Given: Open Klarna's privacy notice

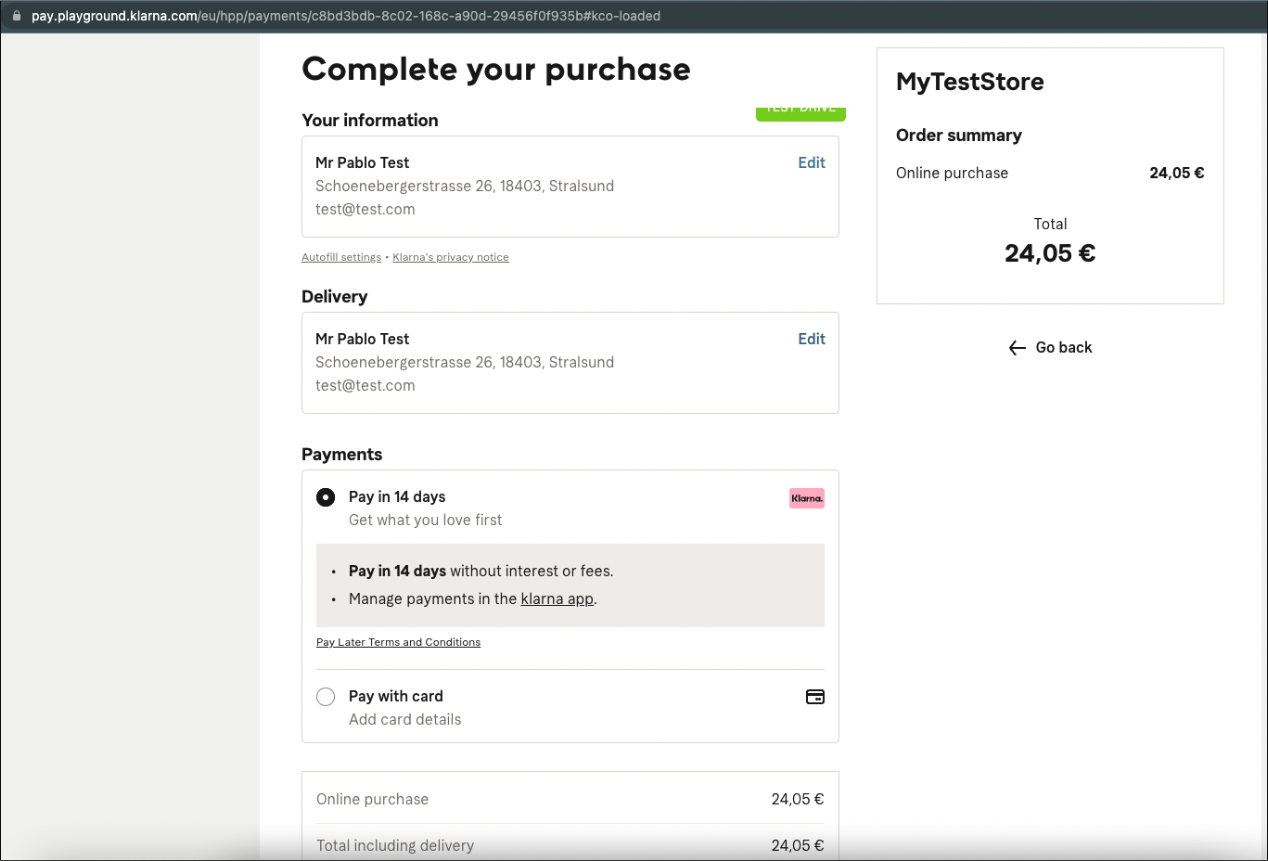Looking at the screenshot, I should (x=450, y=258).
